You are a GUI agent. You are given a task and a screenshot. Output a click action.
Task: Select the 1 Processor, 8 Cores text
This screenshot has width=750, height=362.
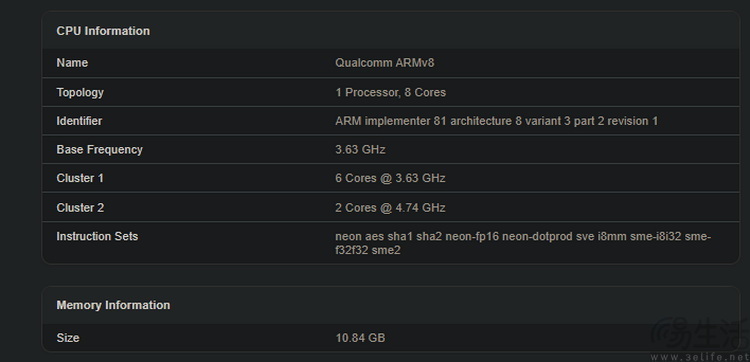point(390,92)
